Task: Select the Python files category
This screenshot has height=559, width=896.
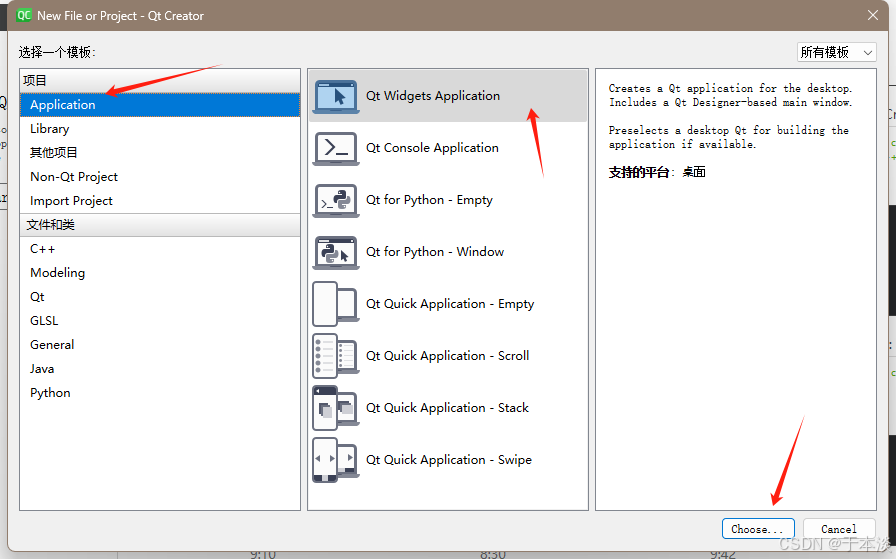Action: coord(160,393)
